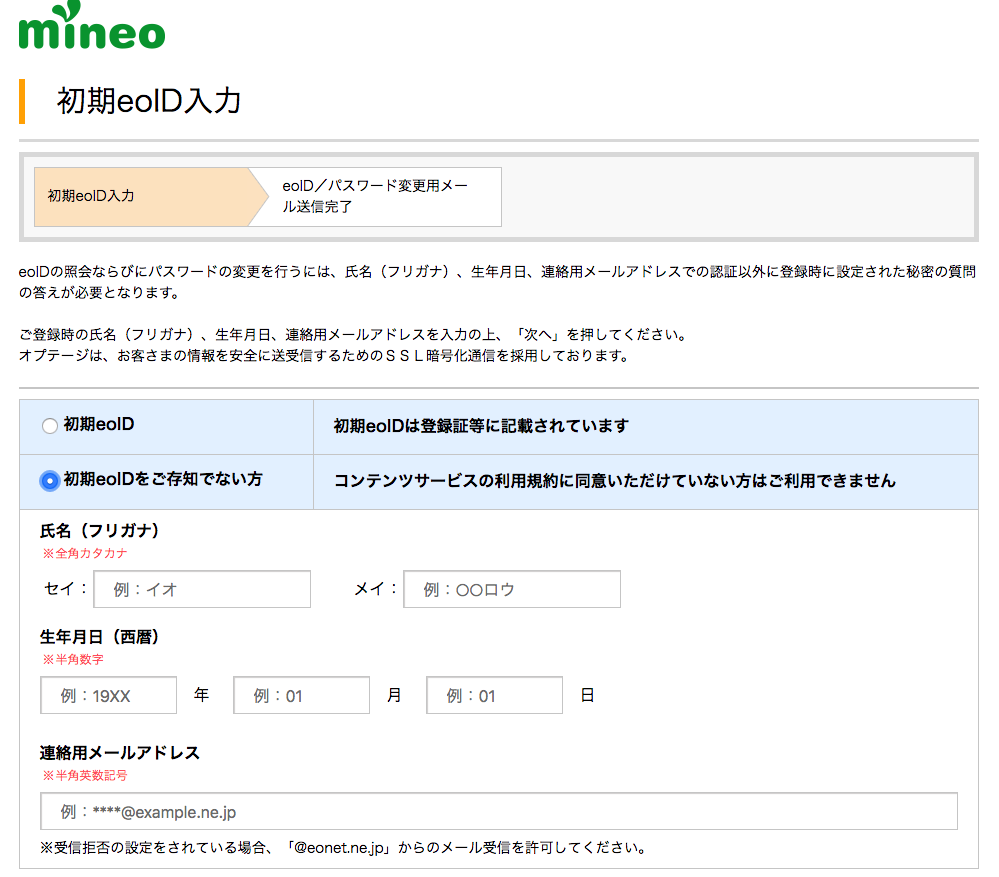Click the 氏名（フリガナ） field label

click(99, 531)
